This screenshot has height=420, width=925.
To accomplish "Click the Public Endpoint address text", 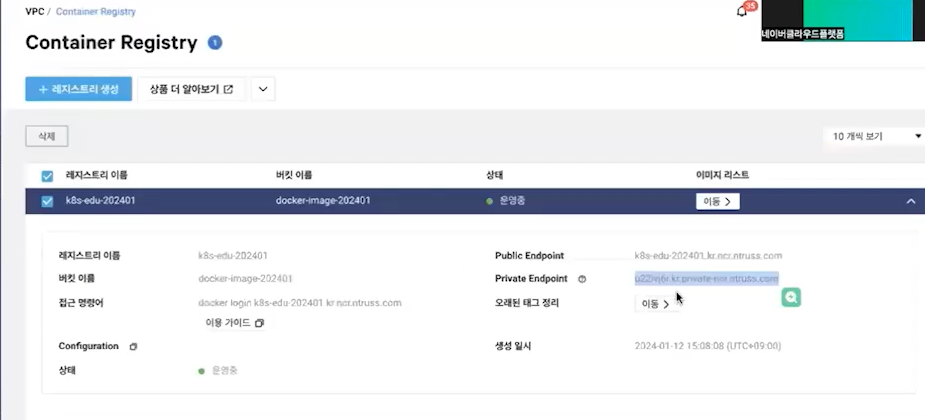I will tap(708, 255).
